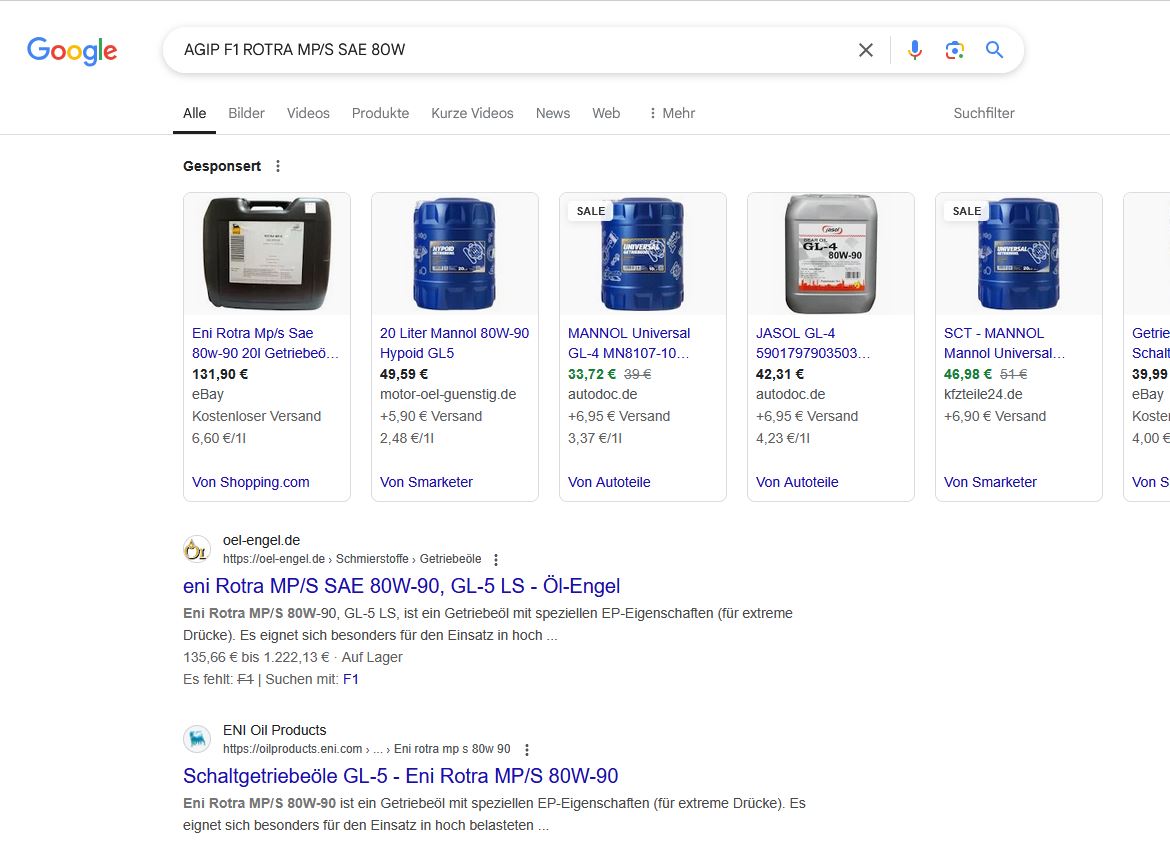Open Google Lens image search

click(x=954, y=50)
